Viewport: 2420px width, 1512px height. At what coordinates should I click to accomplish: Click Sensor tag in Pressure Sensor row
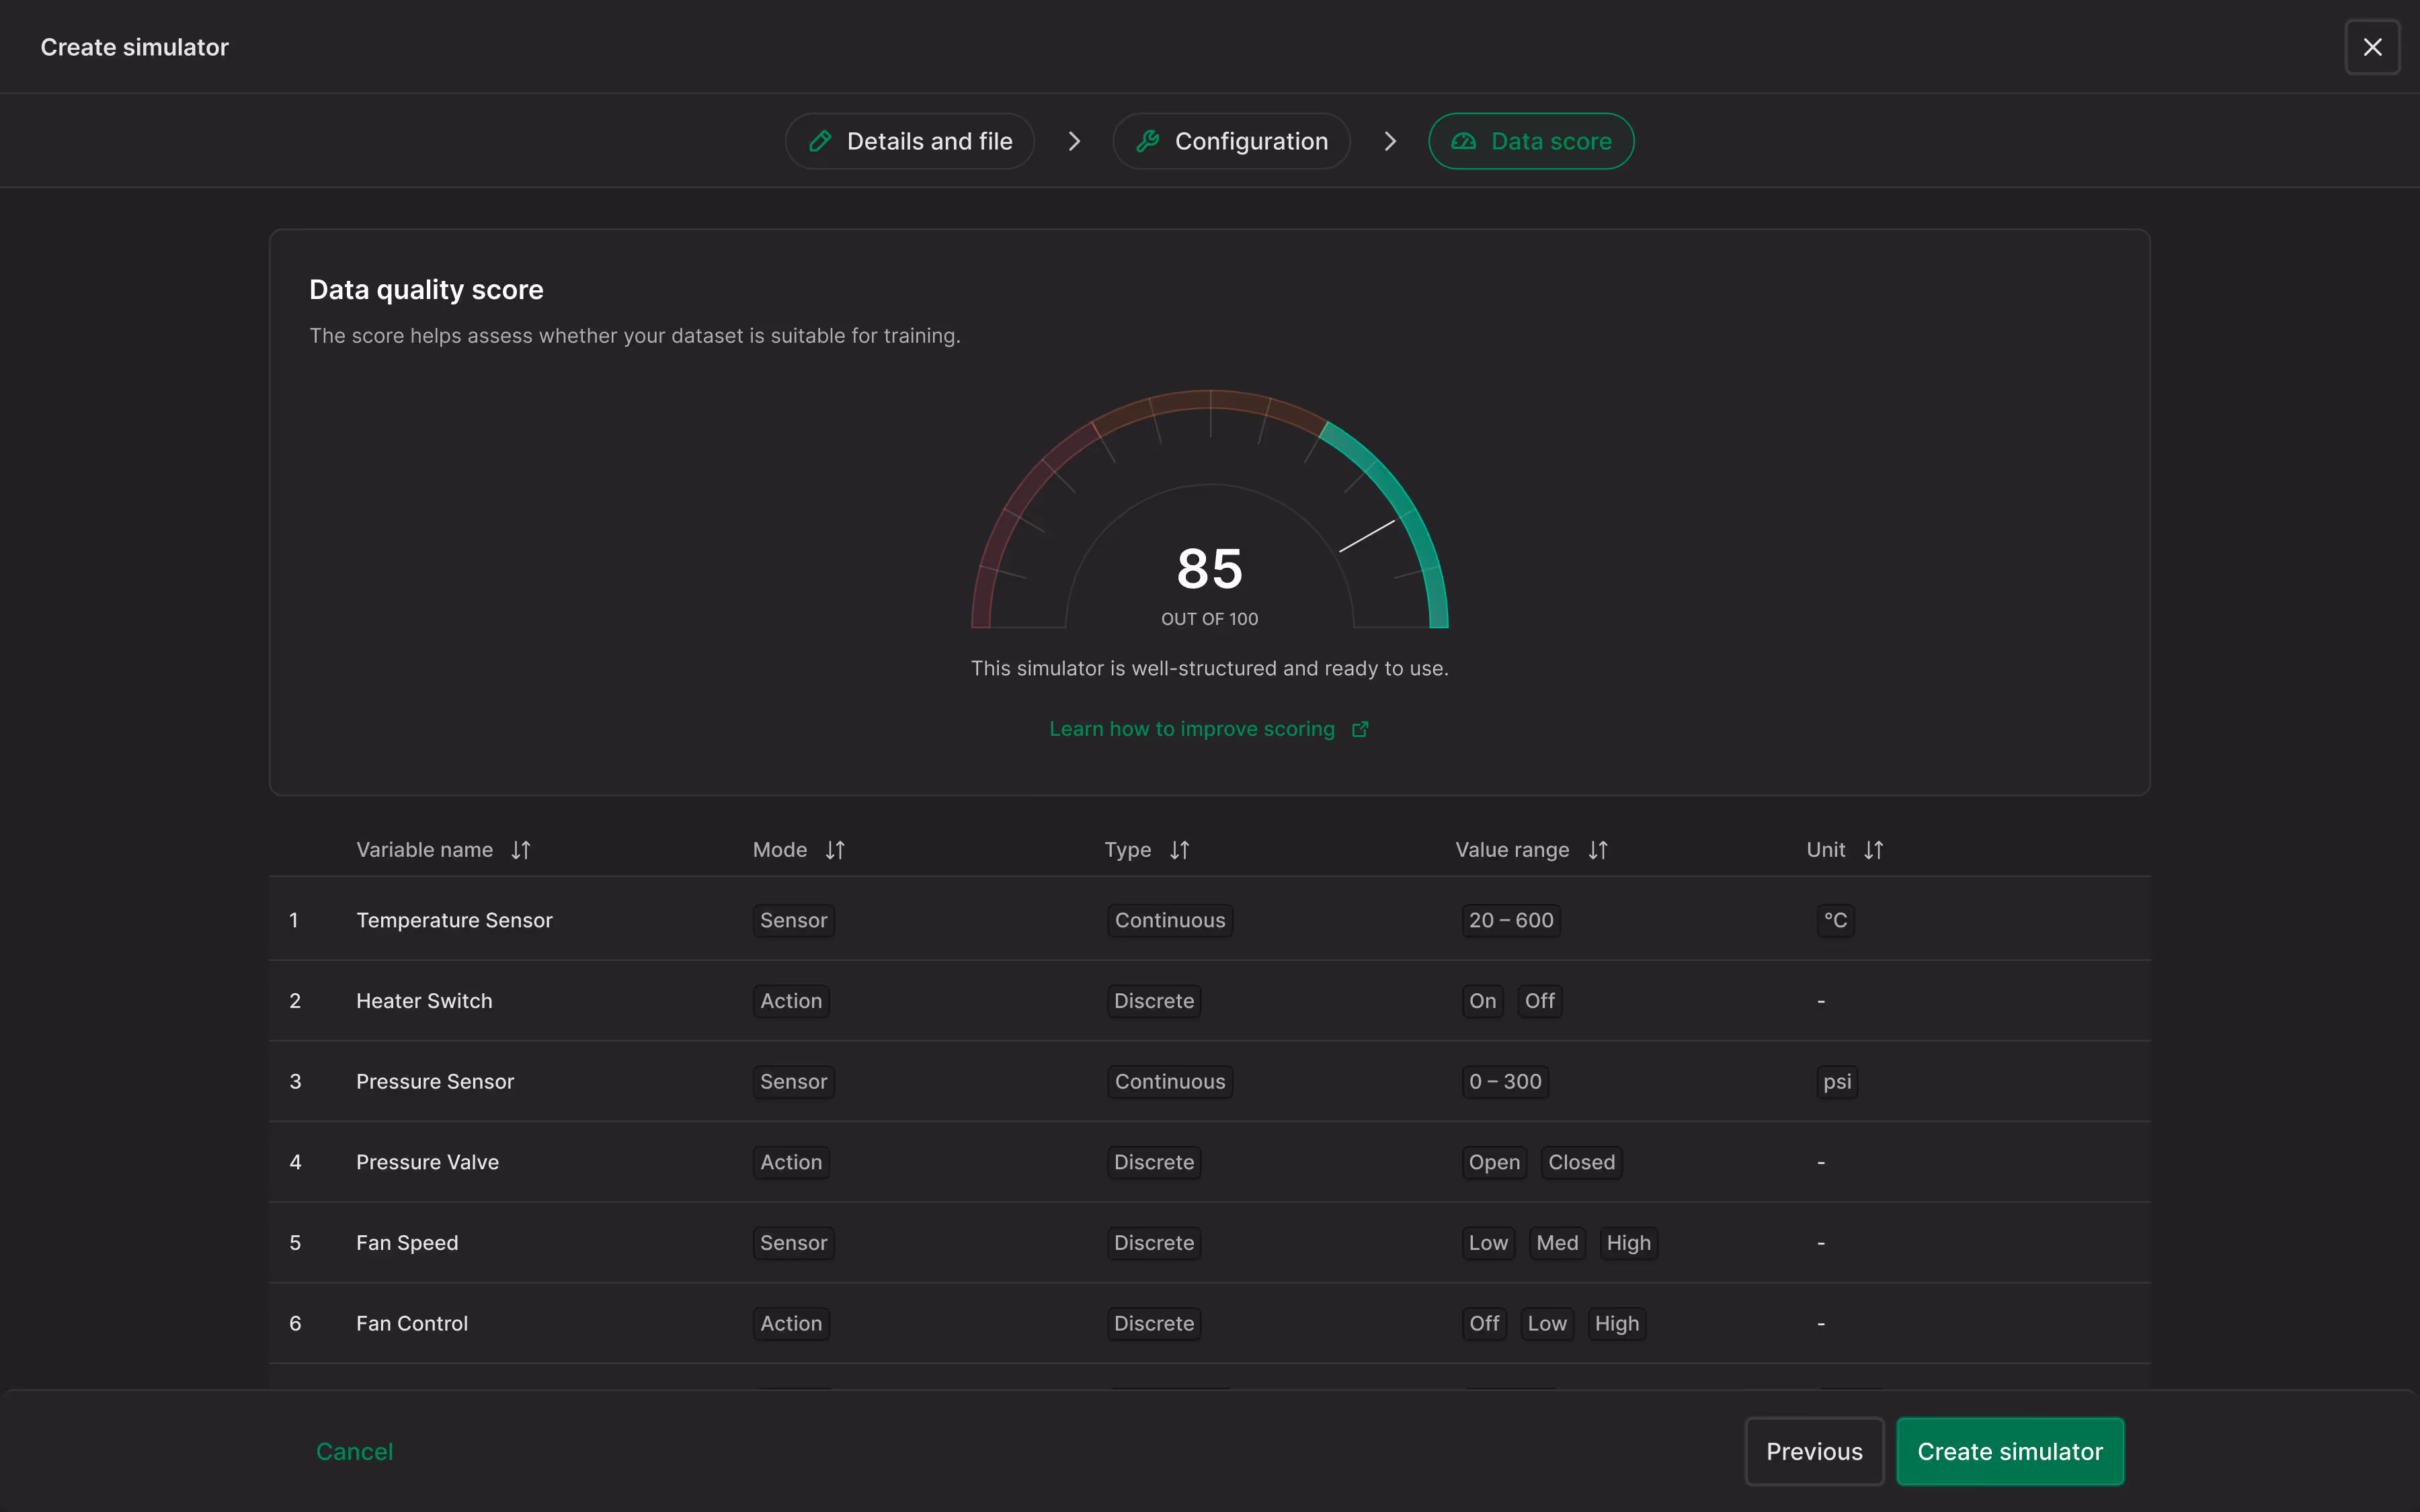794,1081
